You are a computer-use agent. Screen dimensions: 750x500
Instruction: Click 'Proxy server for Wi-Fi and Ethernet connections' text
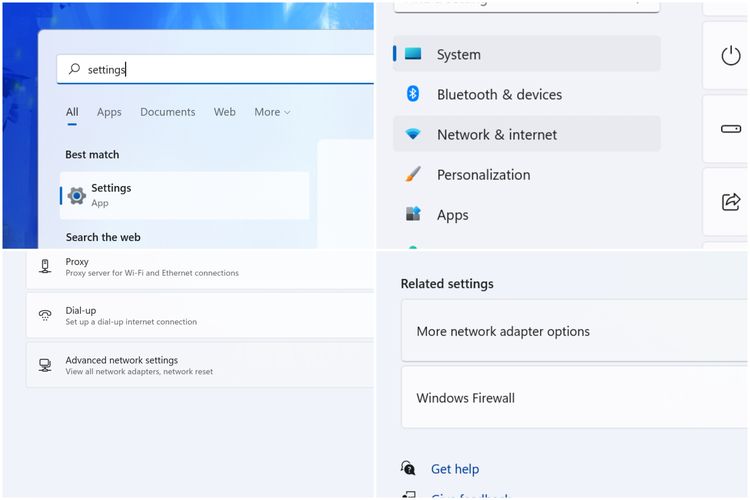(152, 273)
